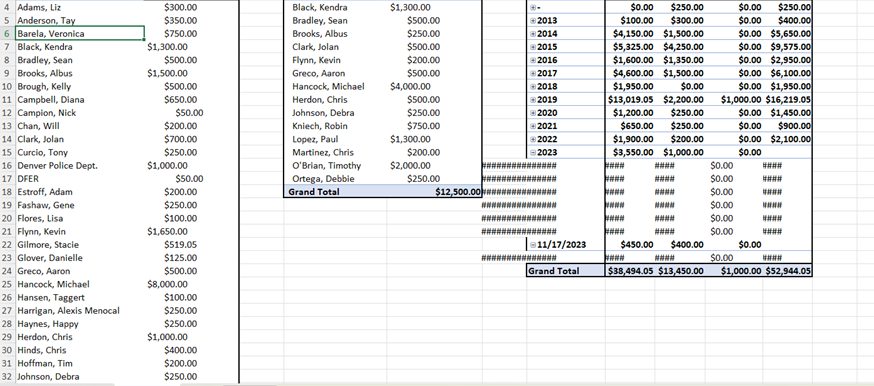Select the $2,000.00 O'Brian amount
Viewport: 874px width, 386px height.
434,165
